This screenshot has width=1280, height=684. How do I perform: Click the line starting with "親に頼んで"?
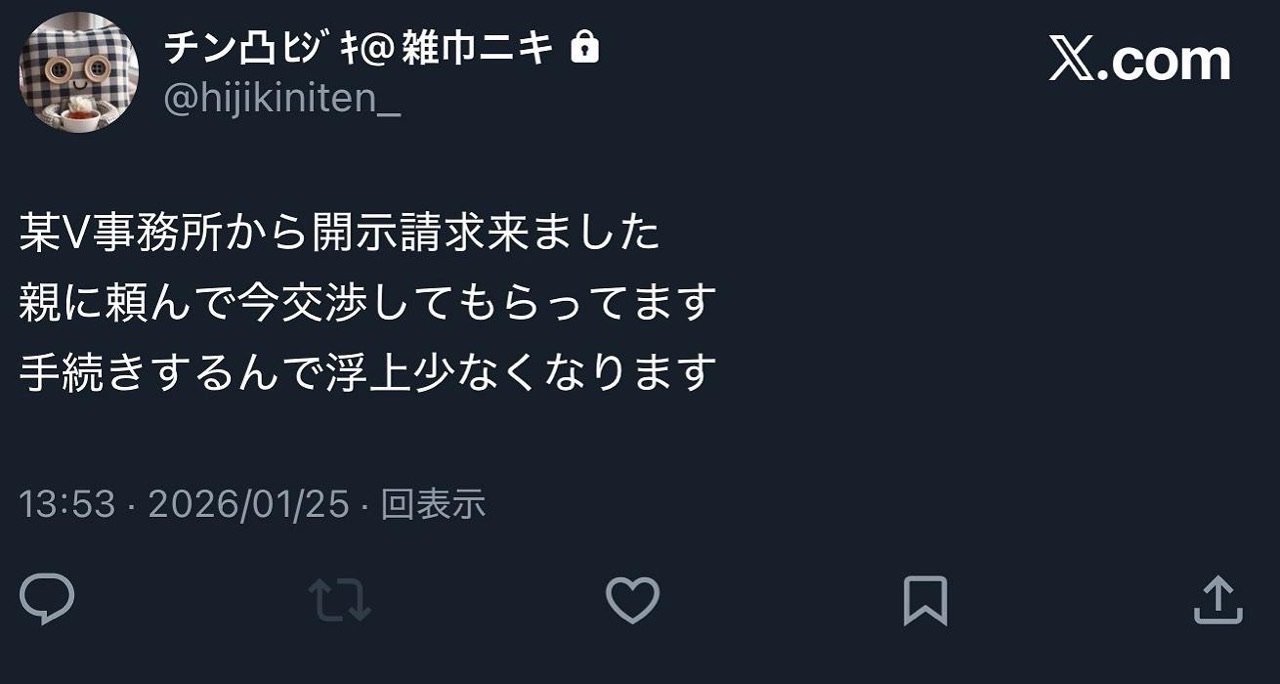tap(369, 303)
